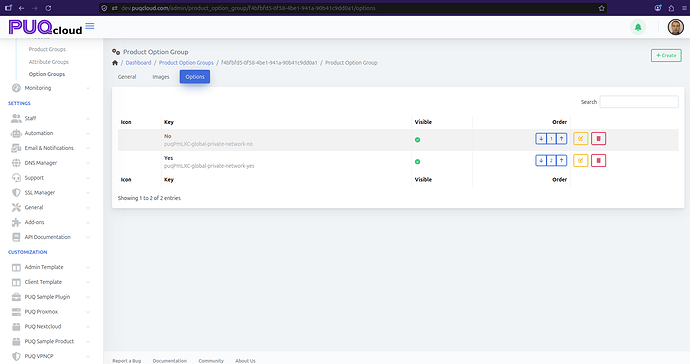
Task: Click the puqPmLXC-global-private-network-no key text
Action: point(208,144)
